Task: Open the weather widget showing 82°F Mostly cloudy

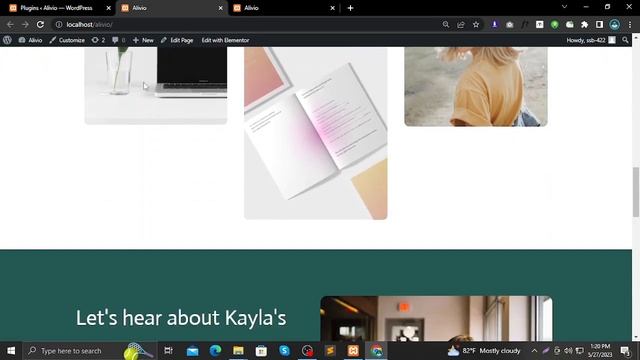Action: click(x=484, y=351)
